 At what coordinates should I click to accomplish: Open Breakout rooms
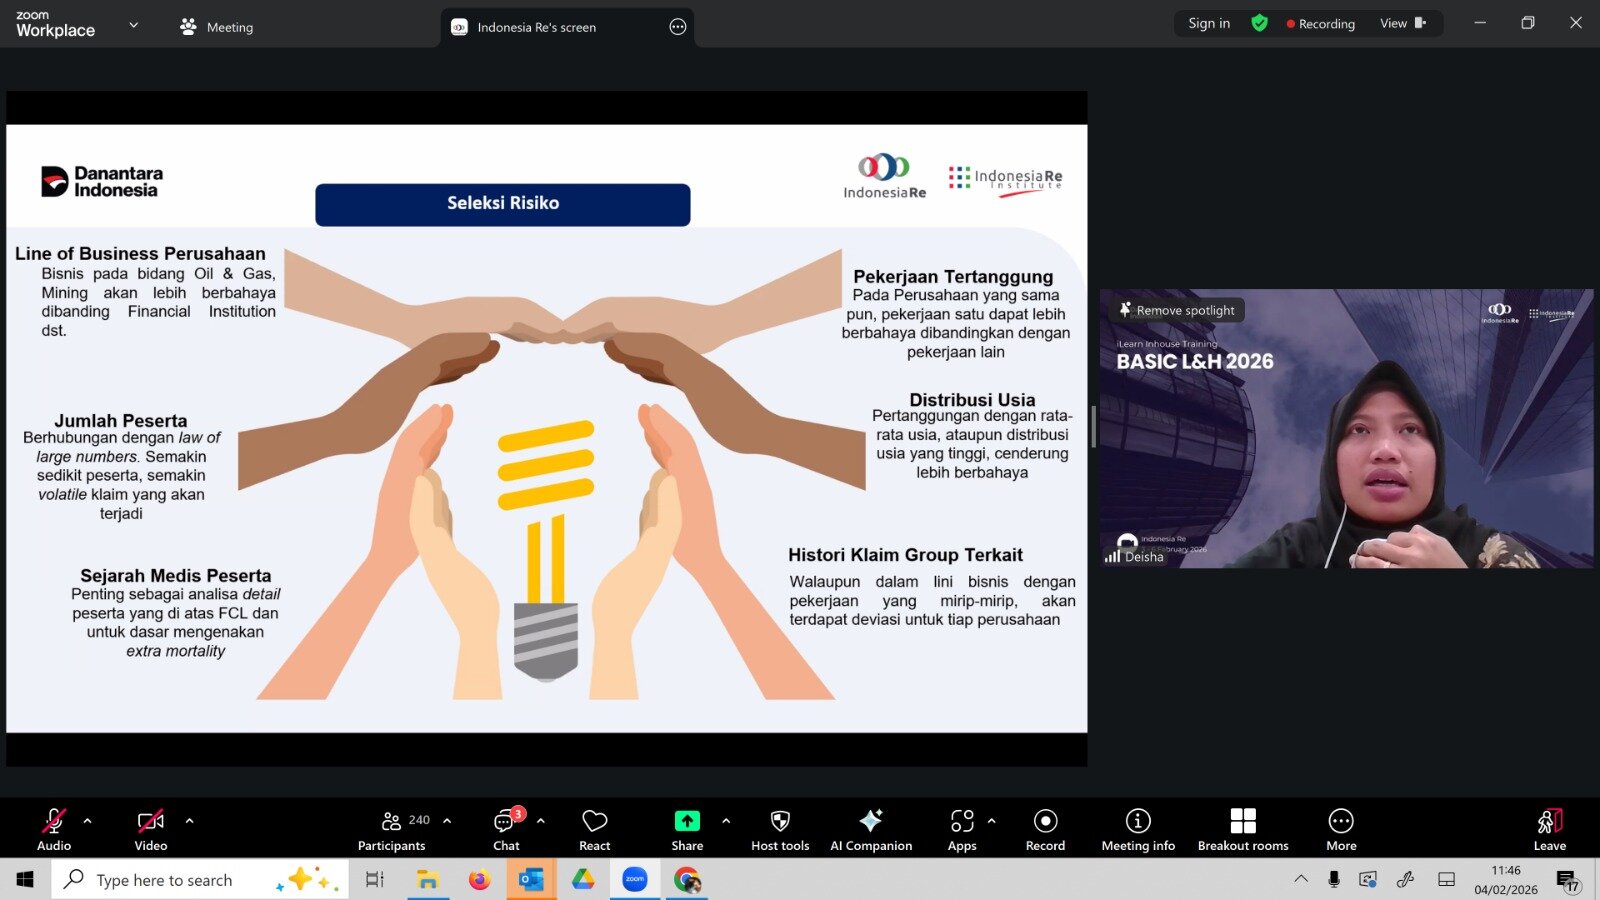pyautogui.click(x=1243, y=830)
